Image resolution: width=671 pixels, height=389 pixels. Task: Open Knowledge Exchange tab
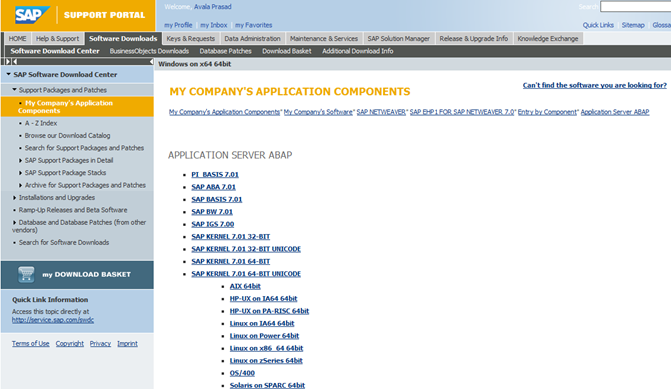[x=548, y=39]
